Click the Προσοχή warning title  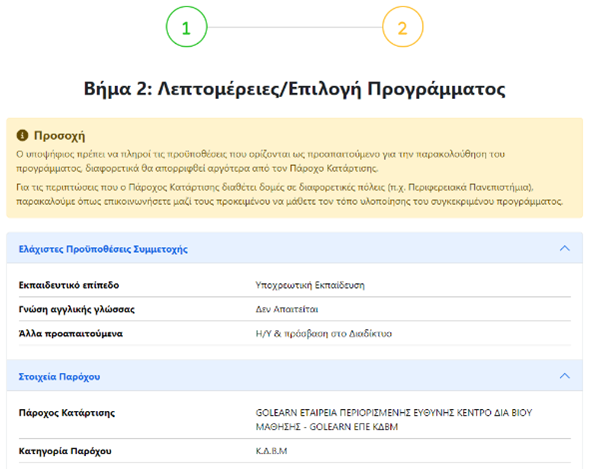[59, 136]
